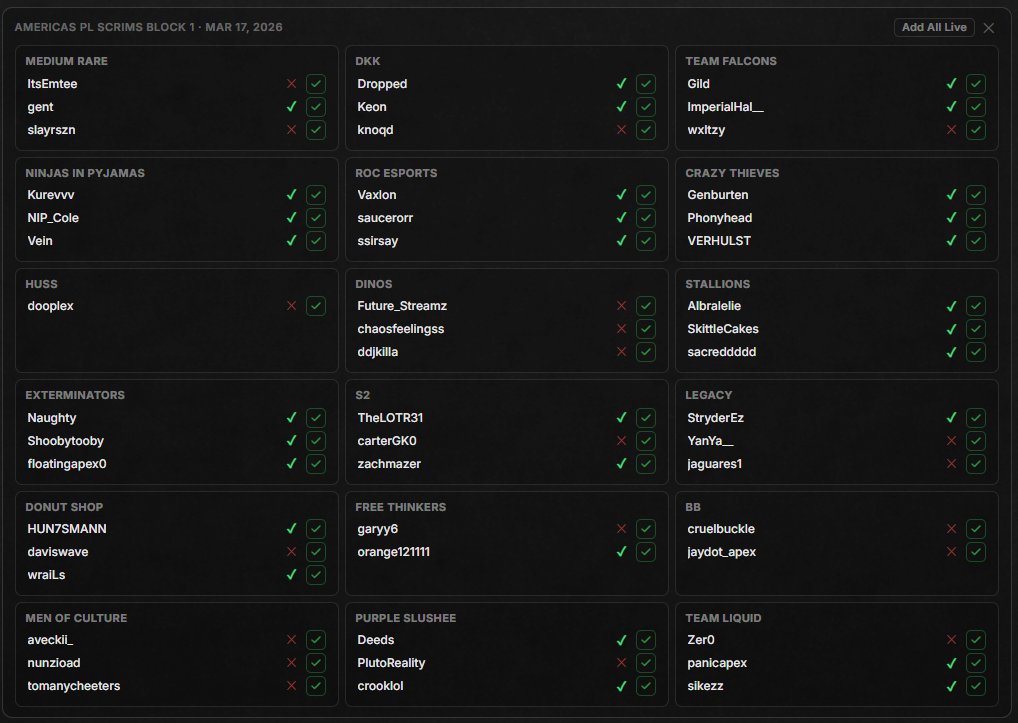The image size is (1018, 723).
Task: Toggle the checkbox for Zer0
Action: [975, 640]
